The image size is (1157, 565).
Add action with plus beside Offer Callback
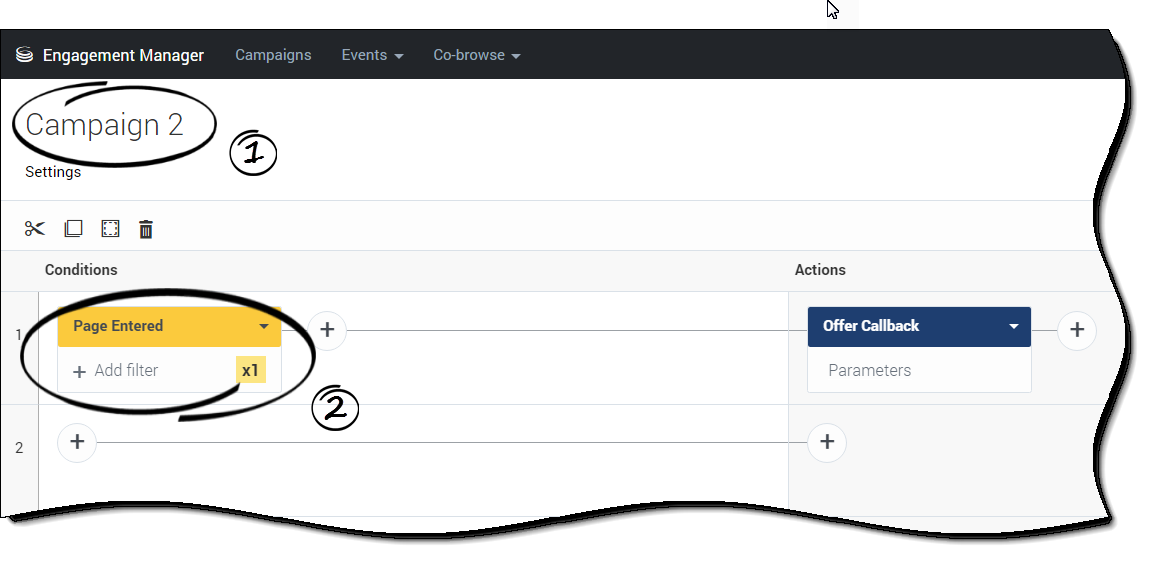[1077, 329]
